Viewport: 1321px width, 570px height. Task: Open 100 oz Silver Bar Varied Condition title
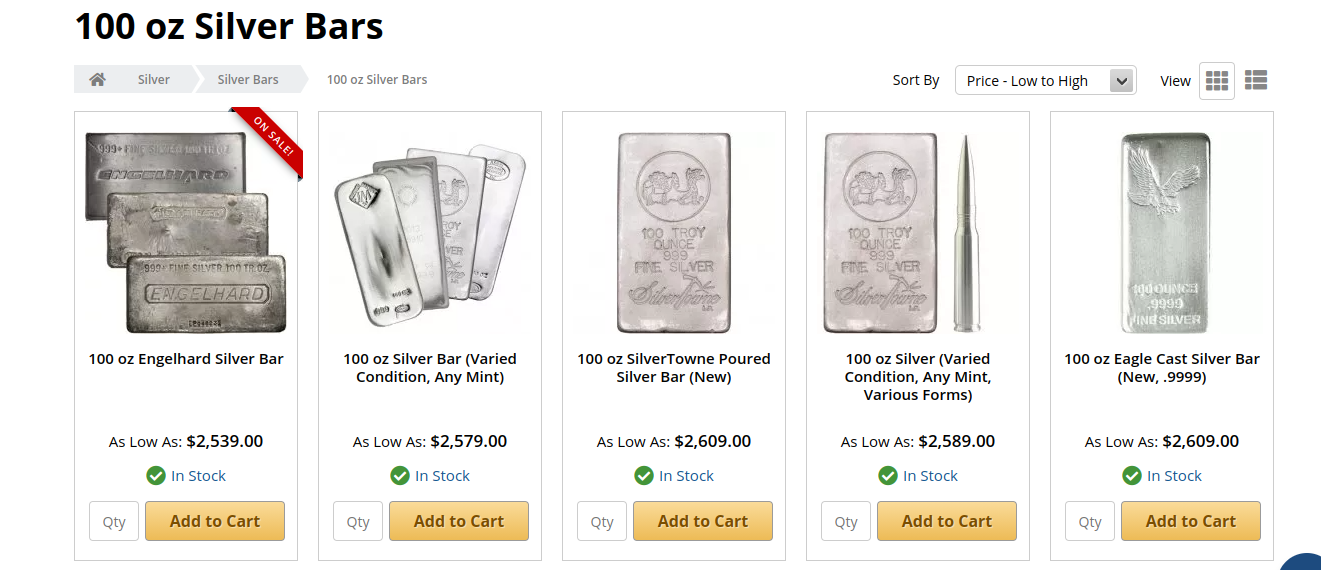coord(430,368)
